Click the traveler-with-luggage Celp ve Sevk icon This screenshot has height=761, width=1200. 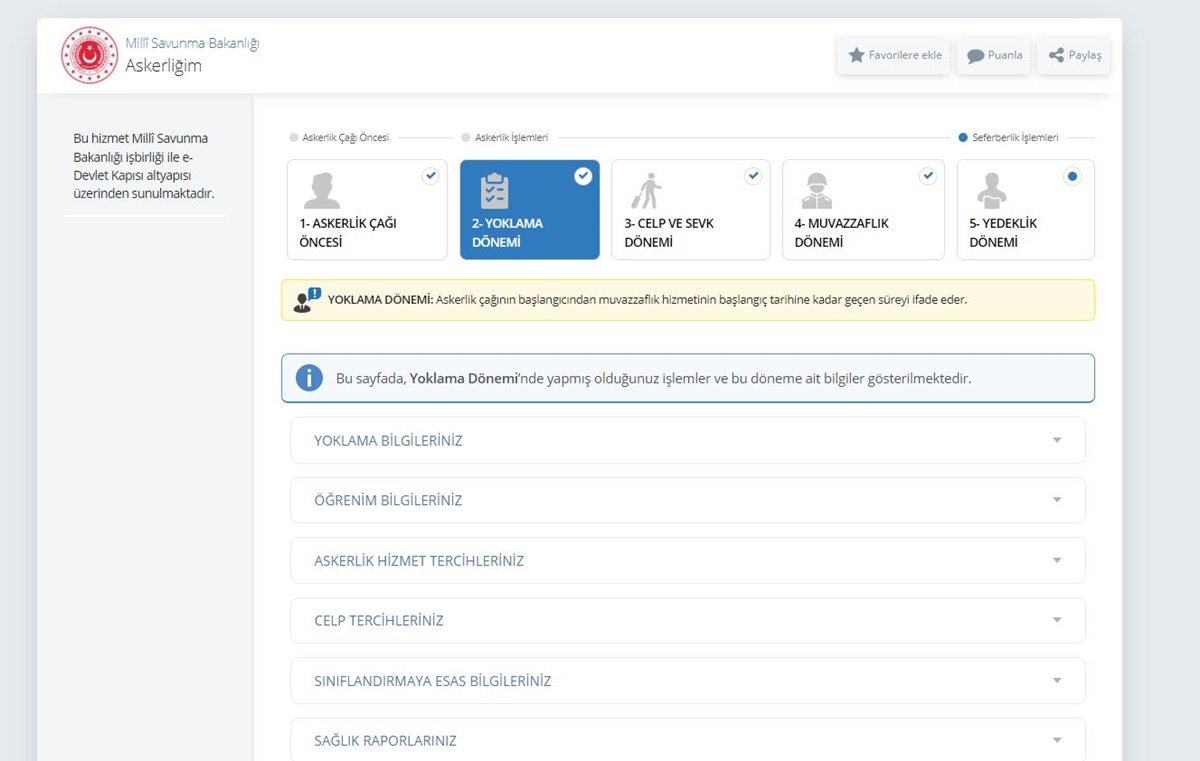click(x=647, y=190)
